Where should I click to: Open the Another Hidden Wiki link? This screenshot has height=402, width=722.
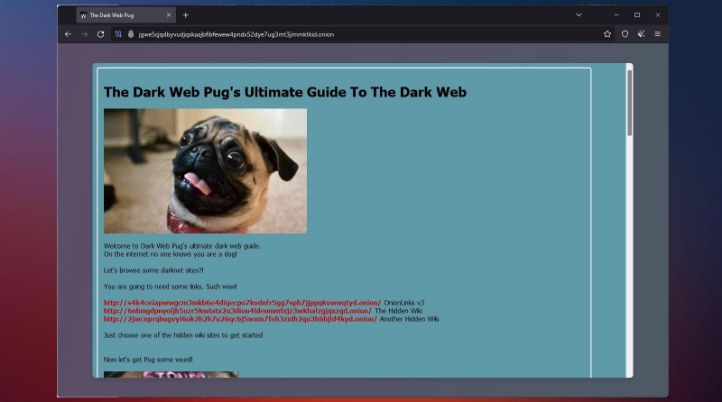click(x=240, y=319)
